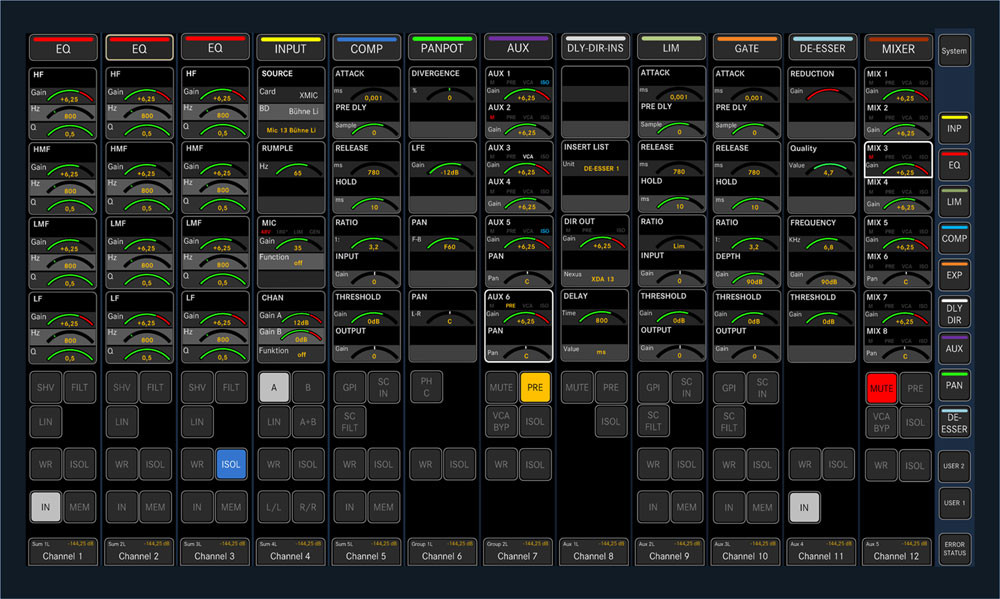Open the SOURCE panel in Channel 4
1000x599 pixels.
(x=290, y=102)
